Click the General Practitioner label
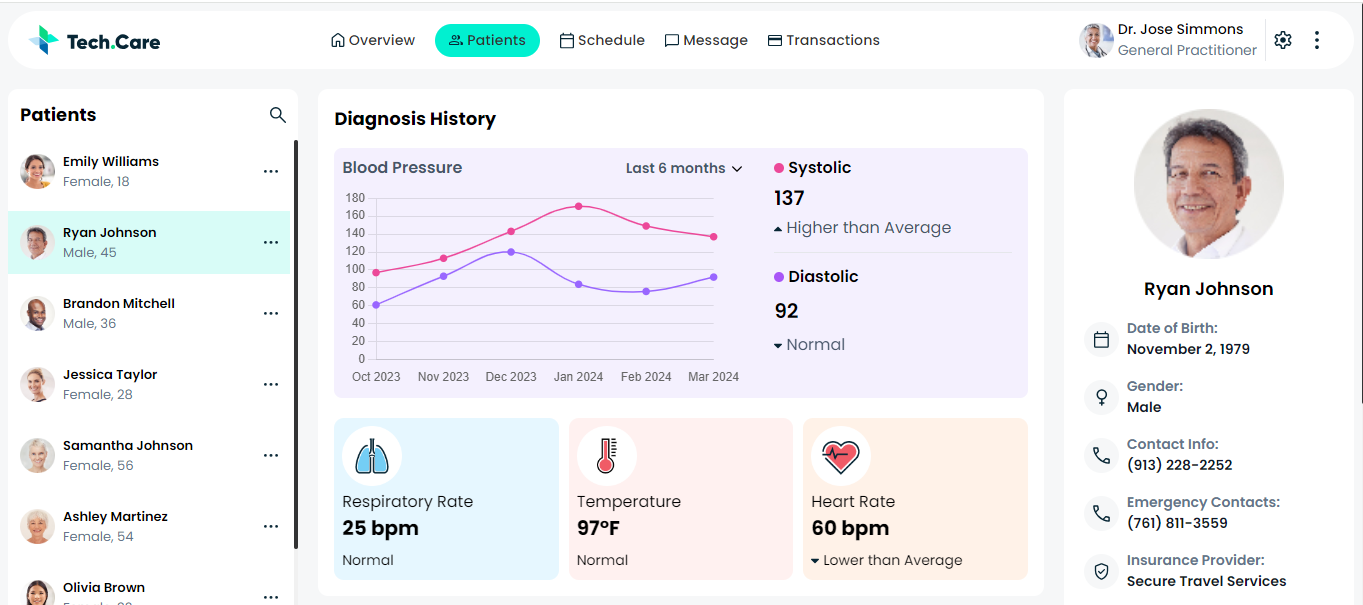Image resolution: width=1363 pixels, height=605 pixels. (1187, 50)
